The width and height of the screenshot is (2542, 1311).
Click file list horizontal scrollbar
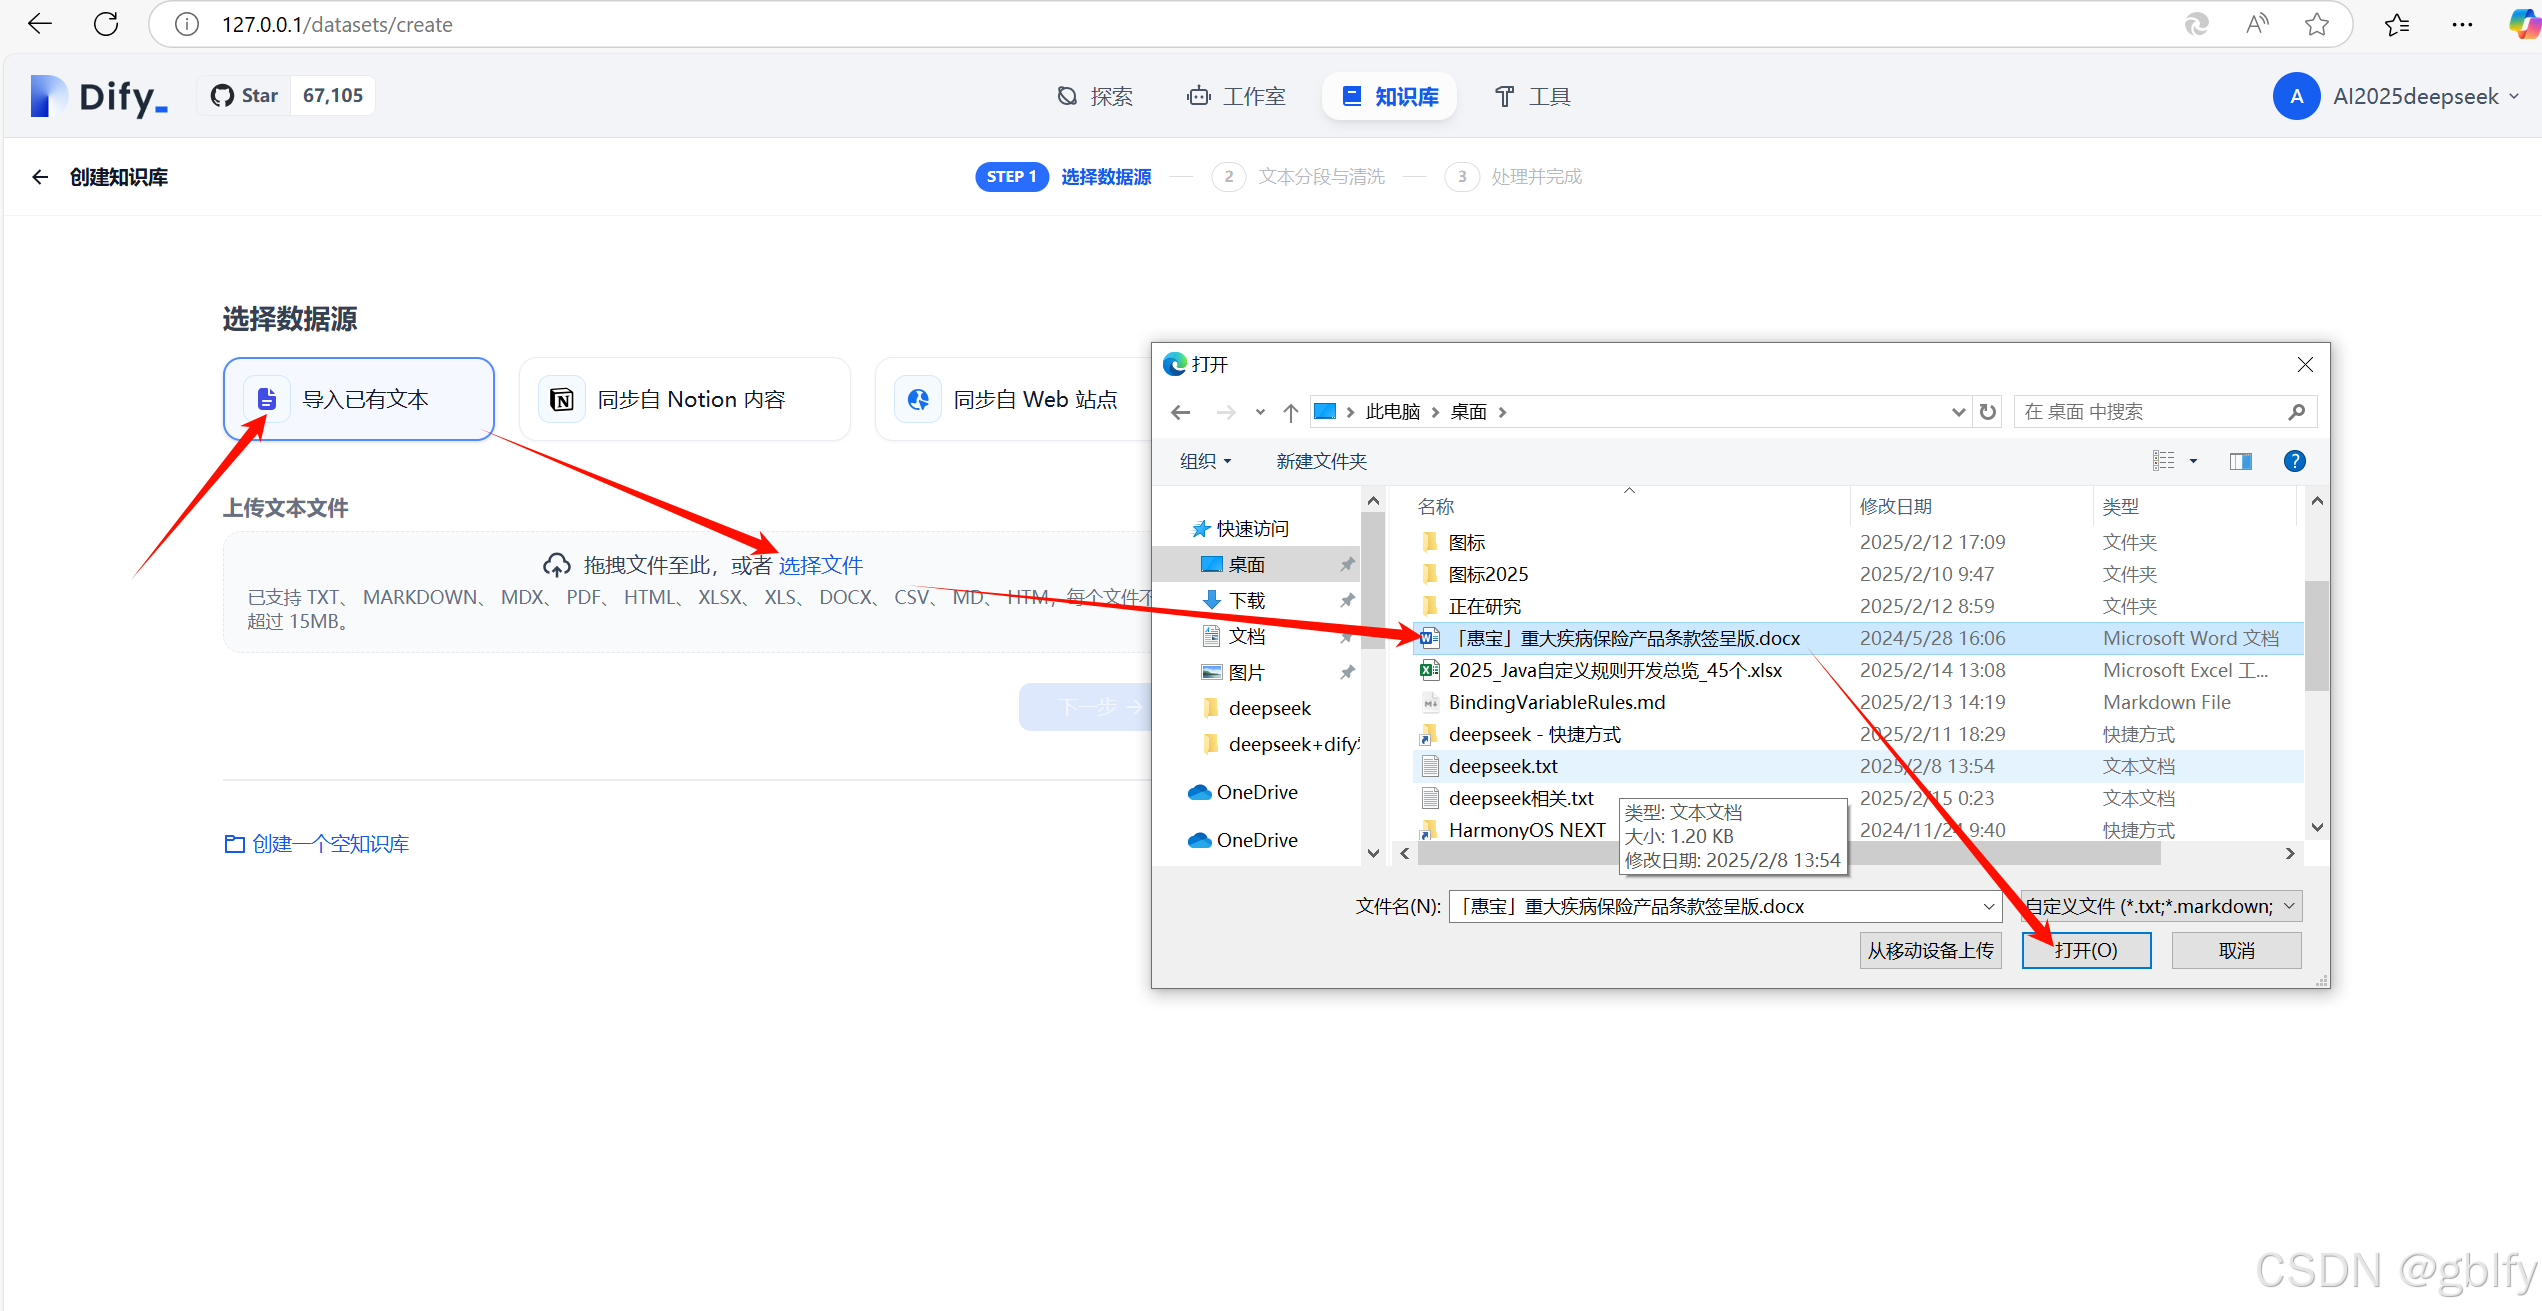[x=1788, y=853]
